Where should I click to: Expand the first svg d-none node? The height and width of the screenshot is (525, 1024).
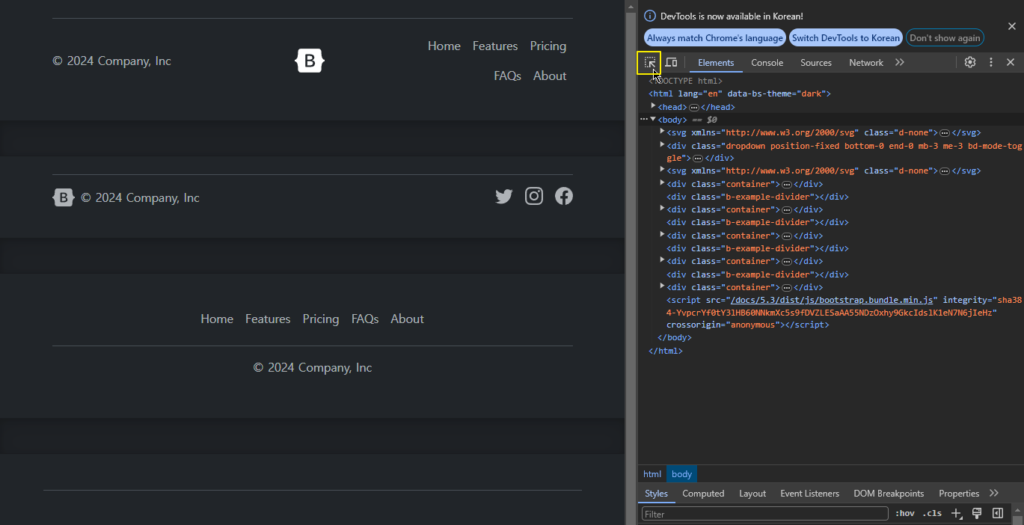tap(662, 132)
